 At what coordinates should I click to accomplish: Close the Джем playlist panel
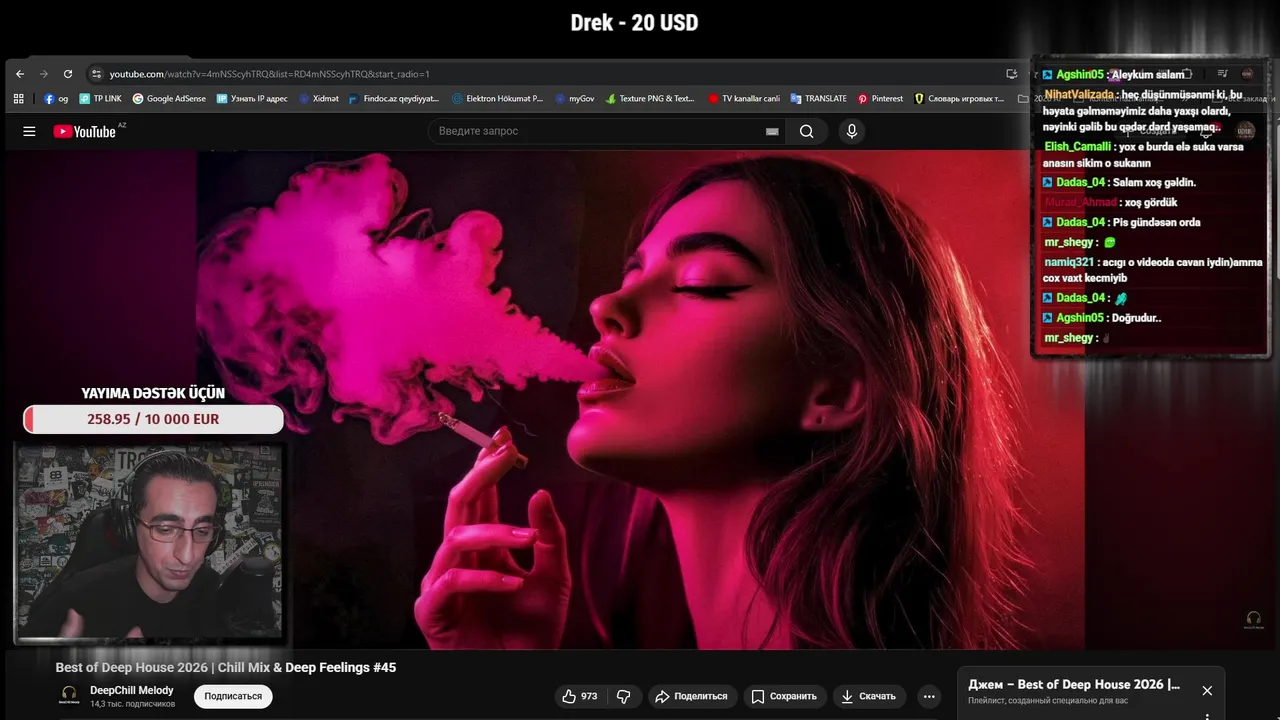pos(1207,691)
